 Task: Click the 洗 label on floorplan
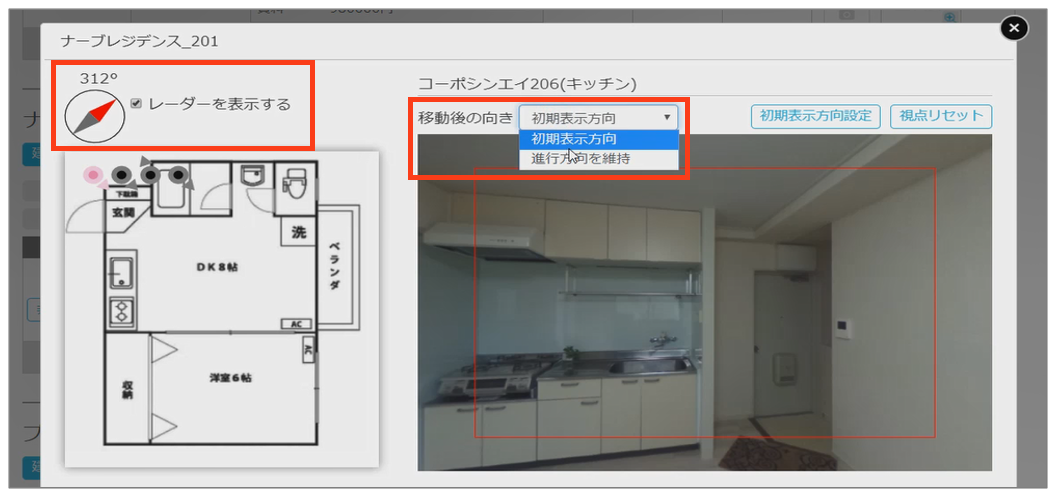point(298,233)
